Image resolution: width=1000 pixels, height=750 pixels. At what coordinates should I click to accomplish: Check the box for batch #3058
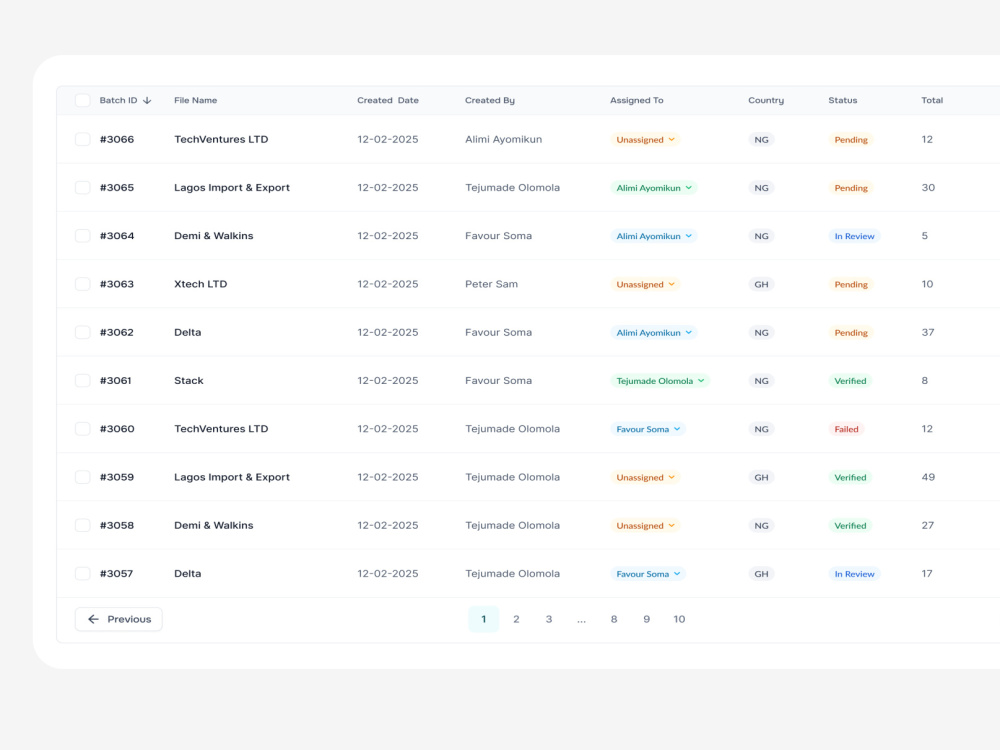(x=82, y=526)
